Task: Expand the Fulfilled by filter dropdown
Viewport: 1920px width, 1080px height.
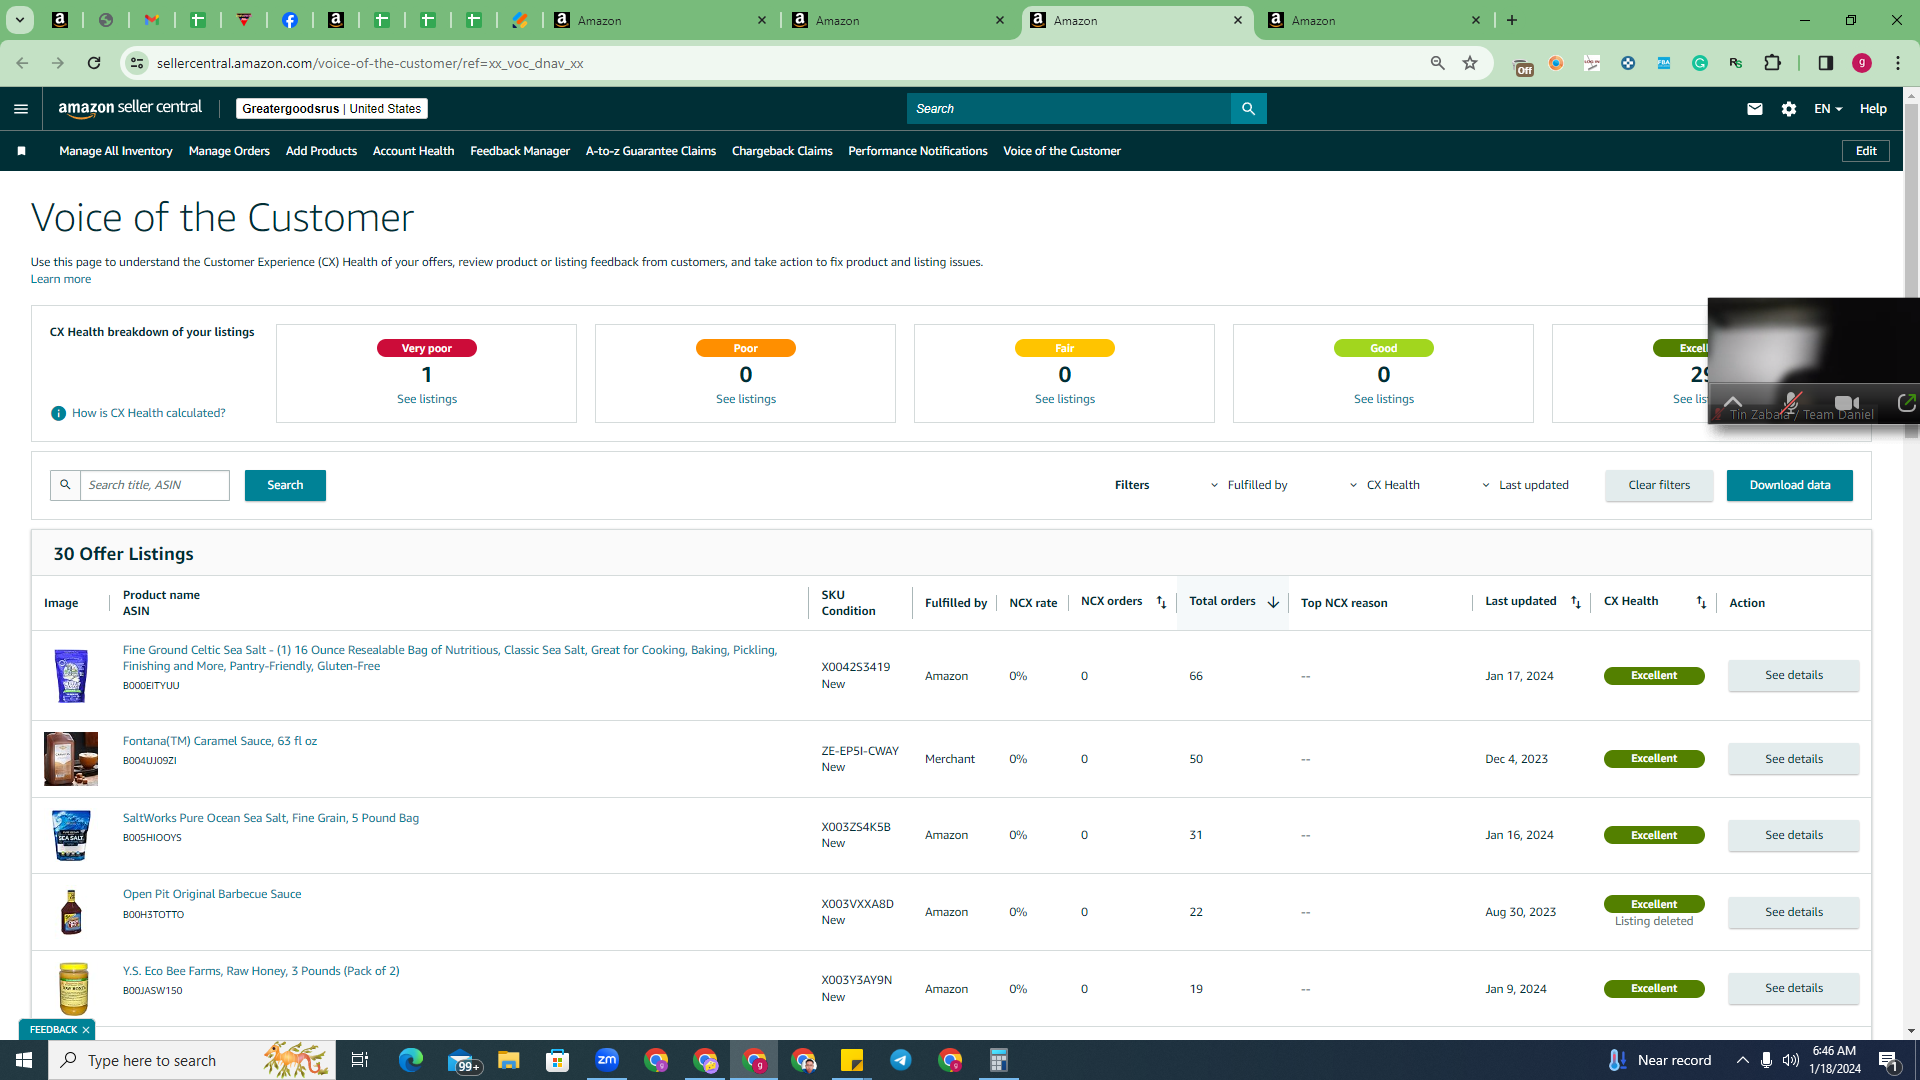Action: click(1249, 485)
